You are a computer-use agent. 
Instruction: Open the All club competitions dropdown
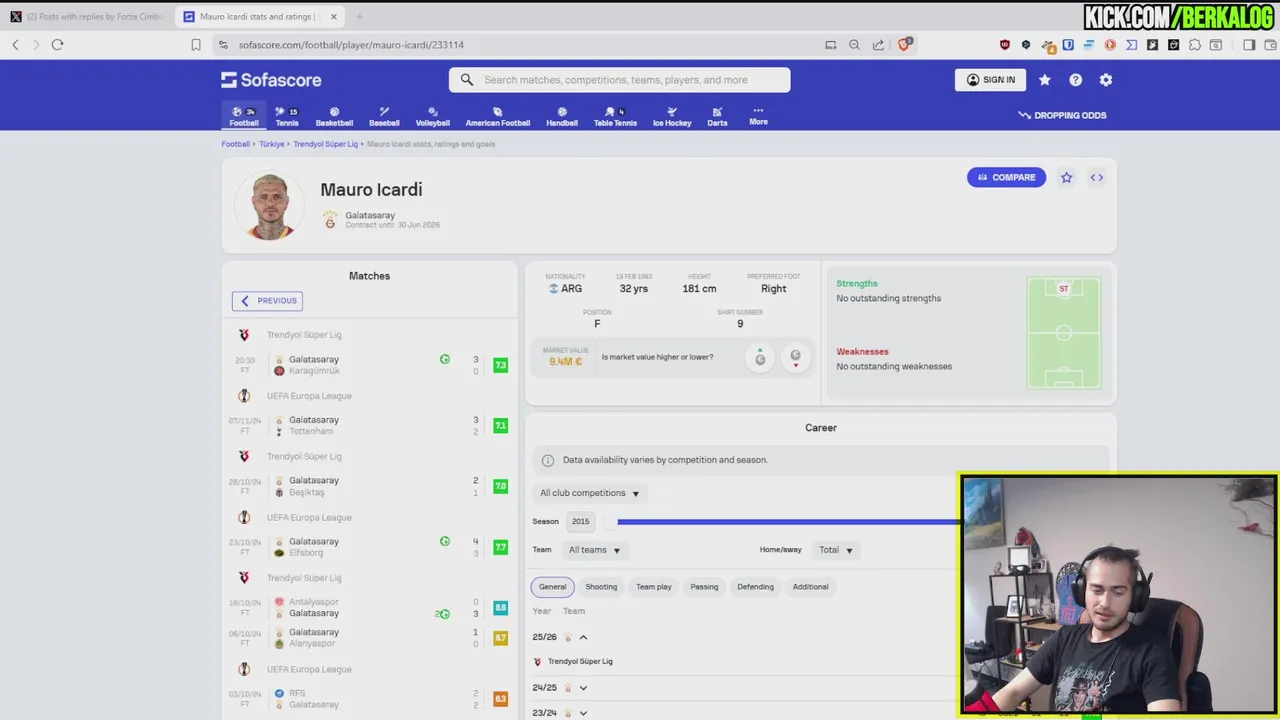[589, 493]
